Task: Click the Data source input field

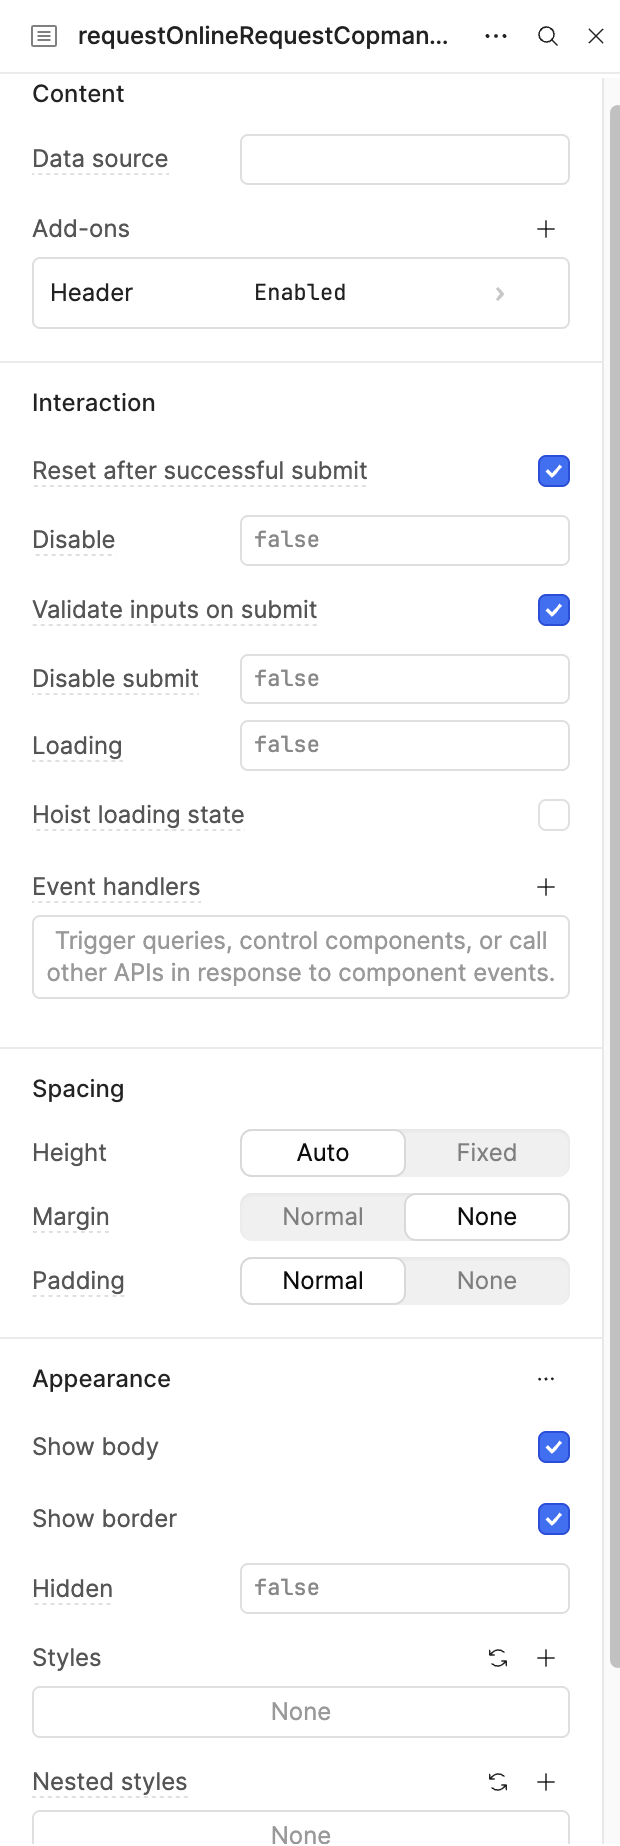Action: pyautogui.click(x=405, y=160)
